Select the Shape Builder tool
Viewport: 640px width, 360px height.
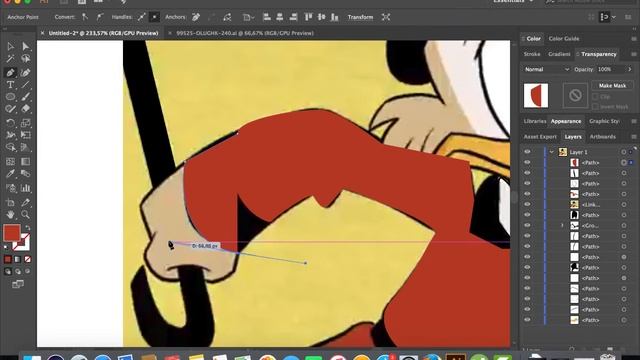click(x=11, y=147)
